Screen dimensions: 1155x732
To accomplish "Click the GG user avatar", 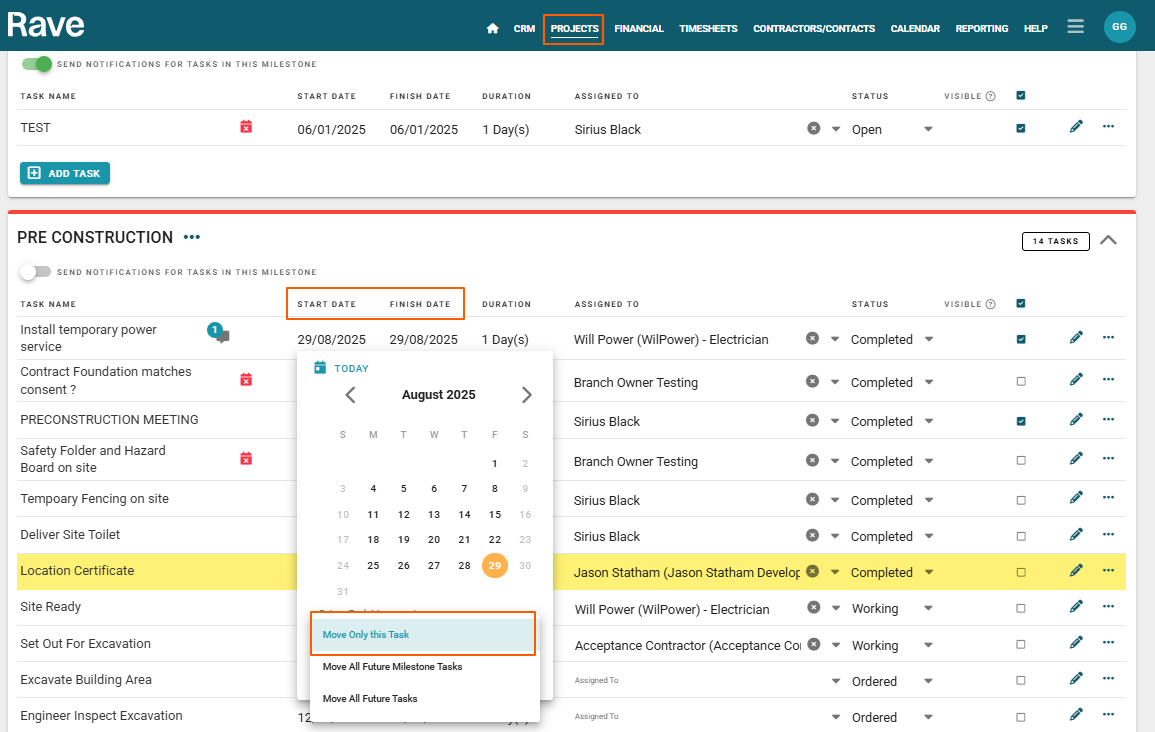I will coord(1119,27).
